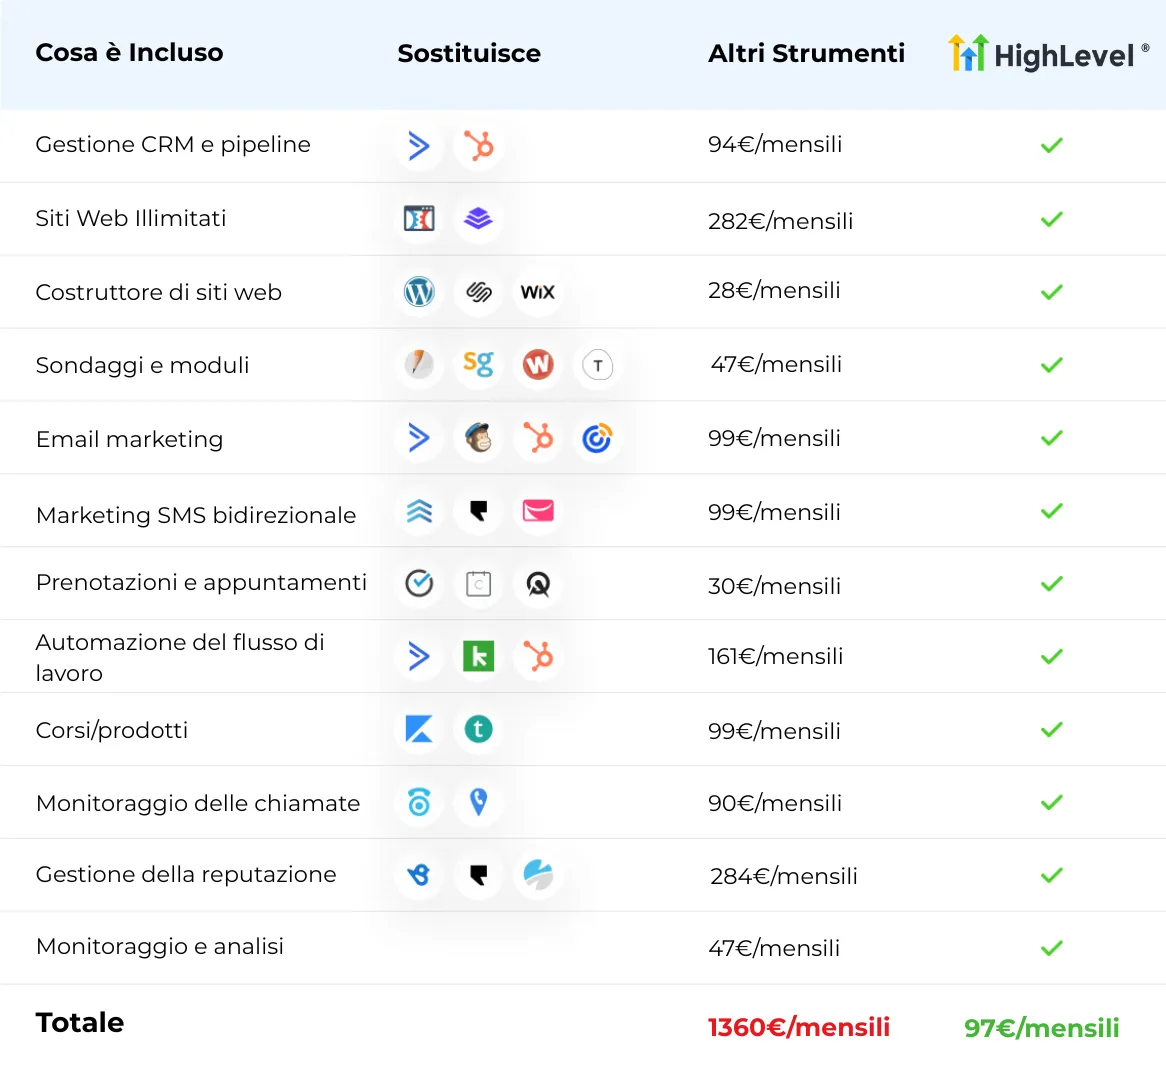The width and height of the screenshot is (1166, 1076).
Task: Click the WordPress logo icon
Action: pyautogui.click(x=419, y=291)
